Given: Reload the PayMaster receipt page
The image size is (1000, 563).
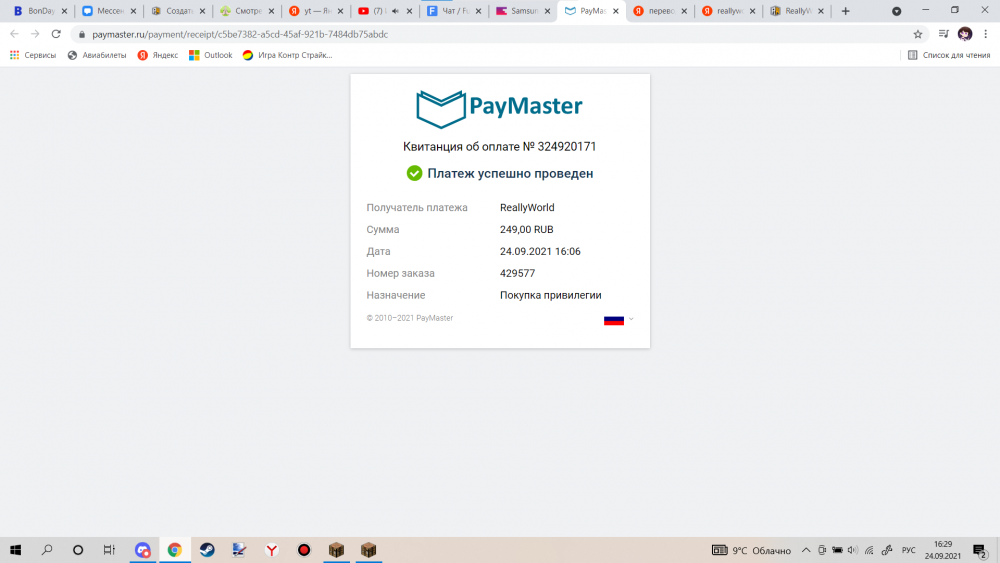Looking at the screenshot, I should click(56, 34).
